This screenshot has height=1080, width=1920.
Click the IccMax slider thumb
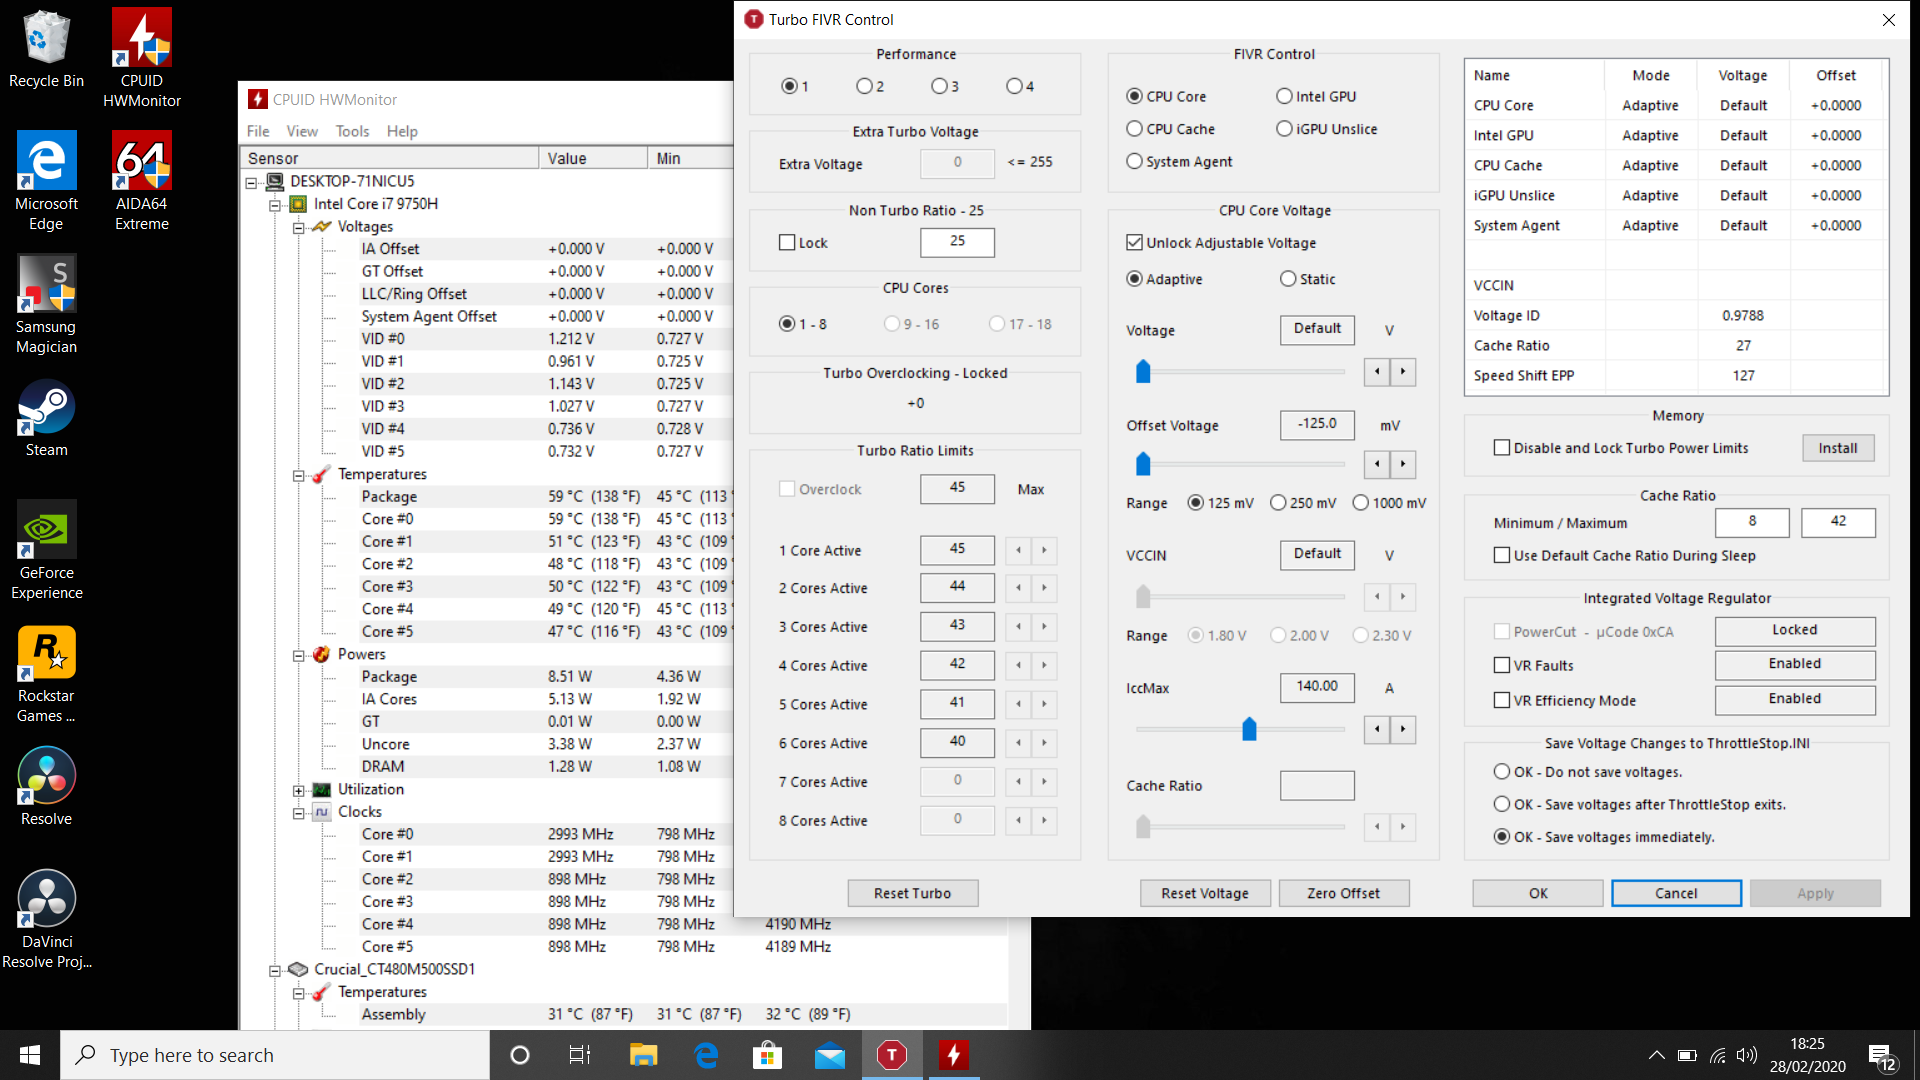pos(1249,729)
